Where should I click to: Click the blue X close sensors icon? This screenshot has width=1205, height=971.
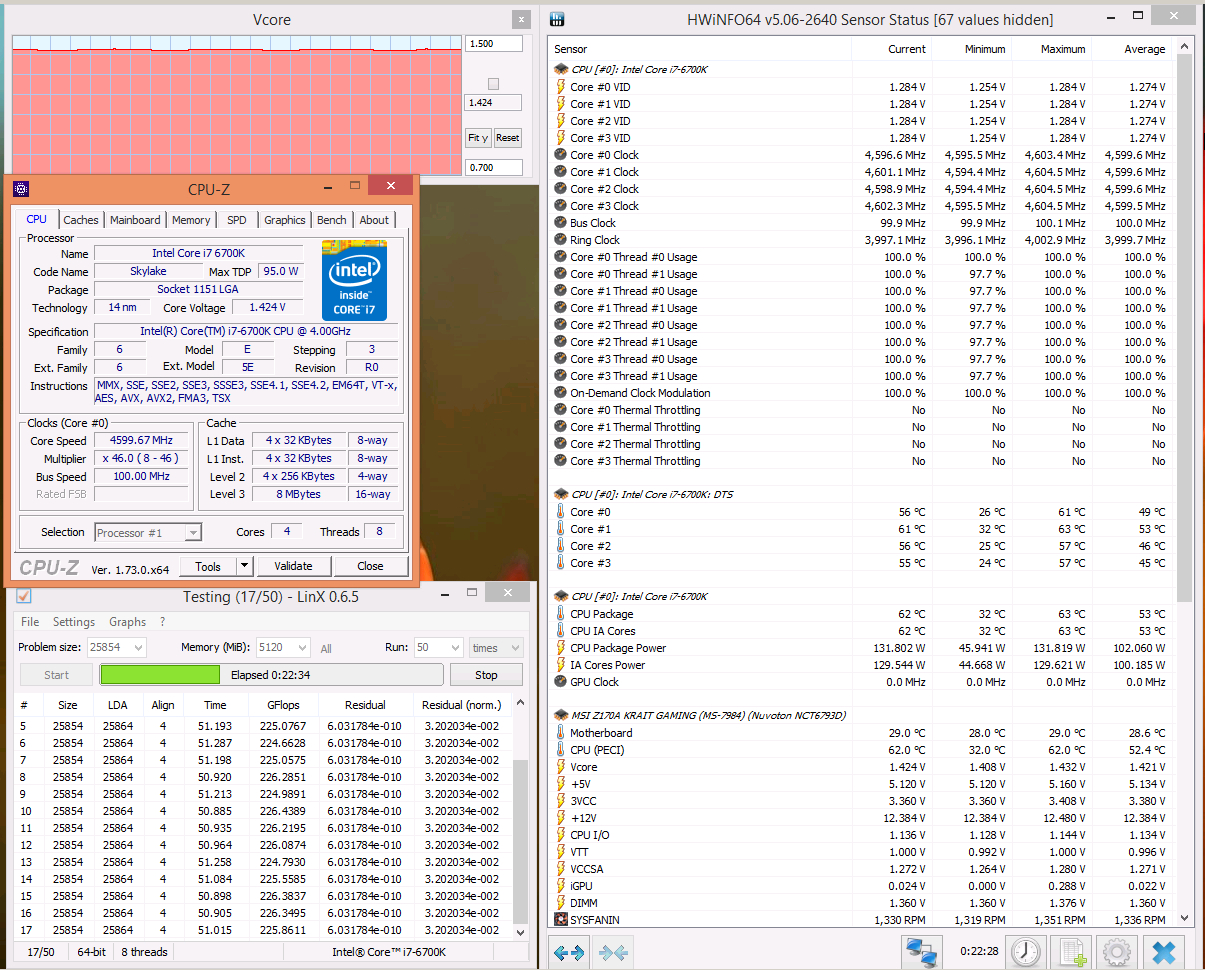point(1164,953)
